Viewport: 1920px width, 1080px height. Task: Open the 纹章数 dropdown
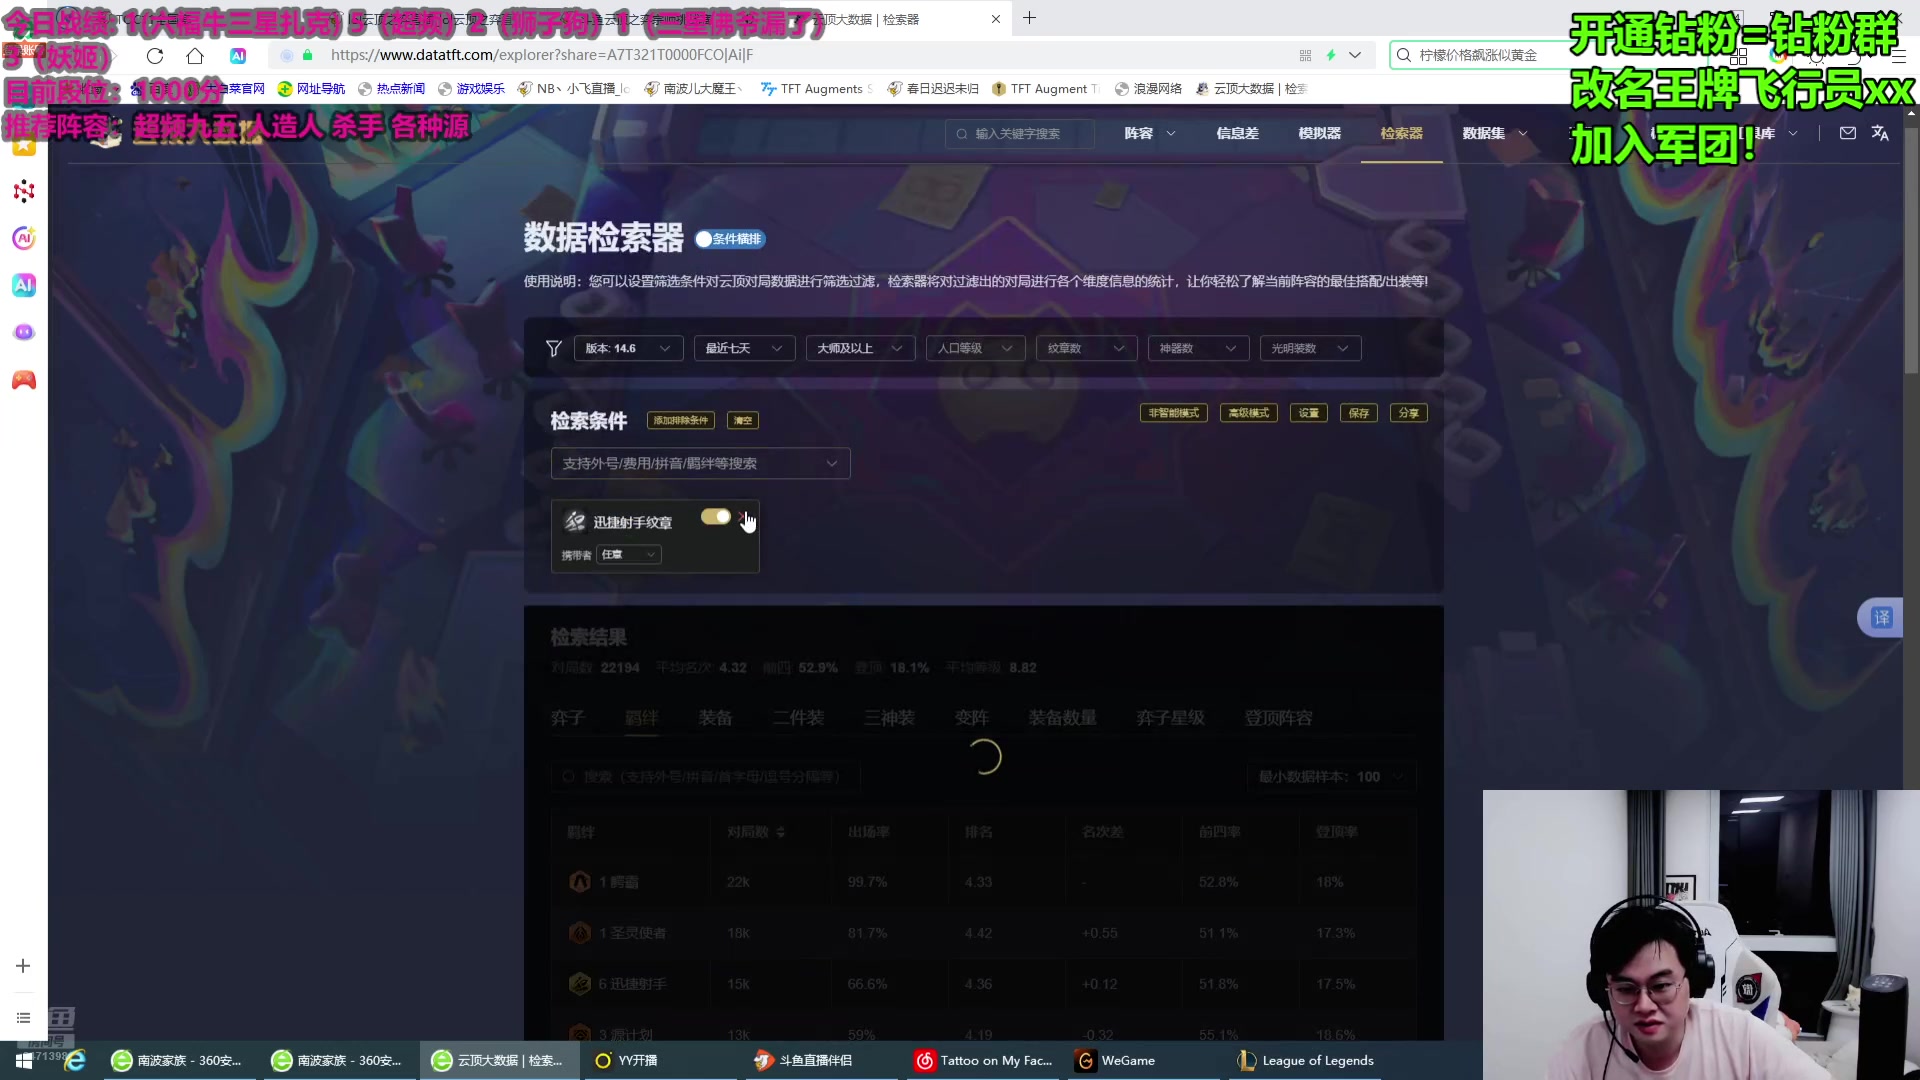click(1086, 348)
